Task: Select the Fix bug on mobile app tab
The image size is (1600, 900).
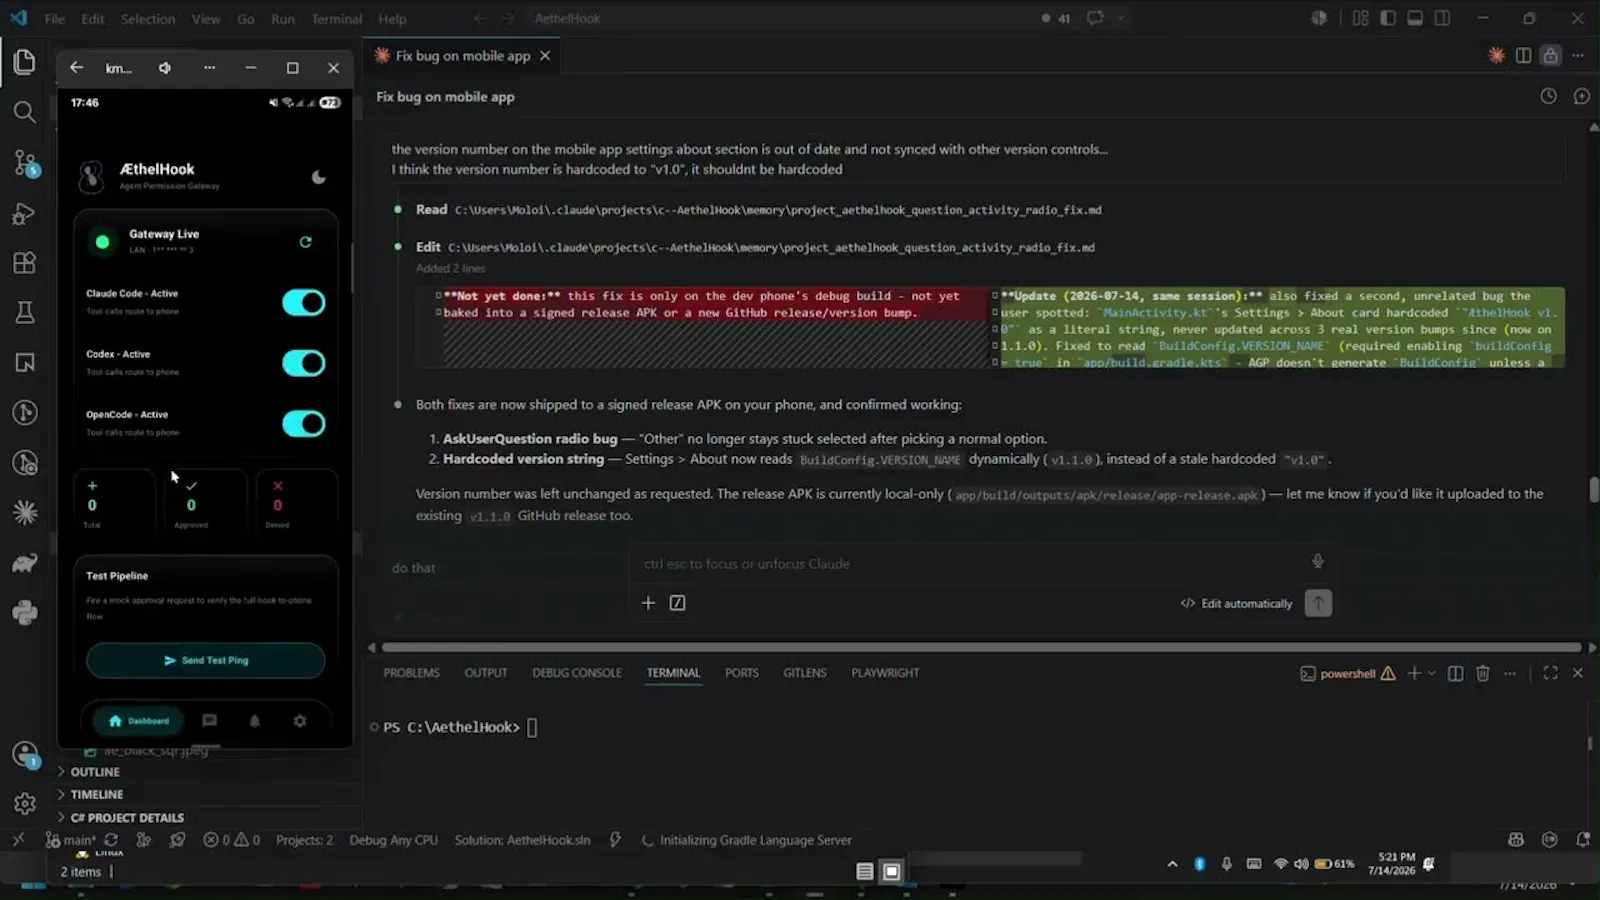Action: coord(463,56)
